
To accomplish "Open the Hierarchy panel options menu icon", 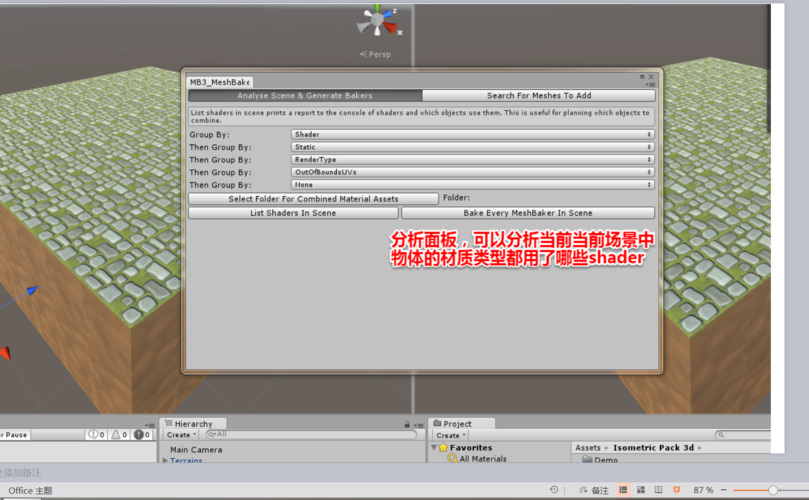I will tap(419, 426).
